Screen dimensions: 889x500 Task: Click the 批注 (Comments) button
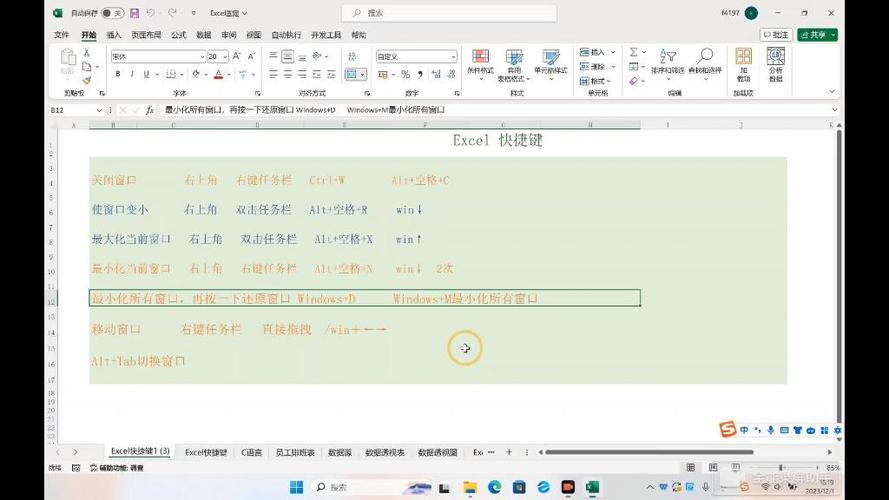click(x=776, y=35)
